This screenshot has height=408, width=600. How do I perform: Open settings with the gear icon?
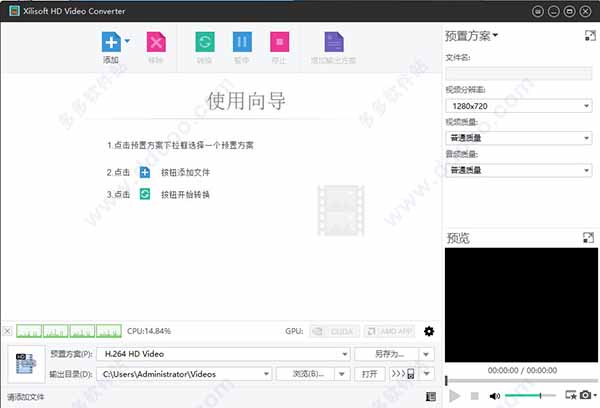tap(429, 331)
